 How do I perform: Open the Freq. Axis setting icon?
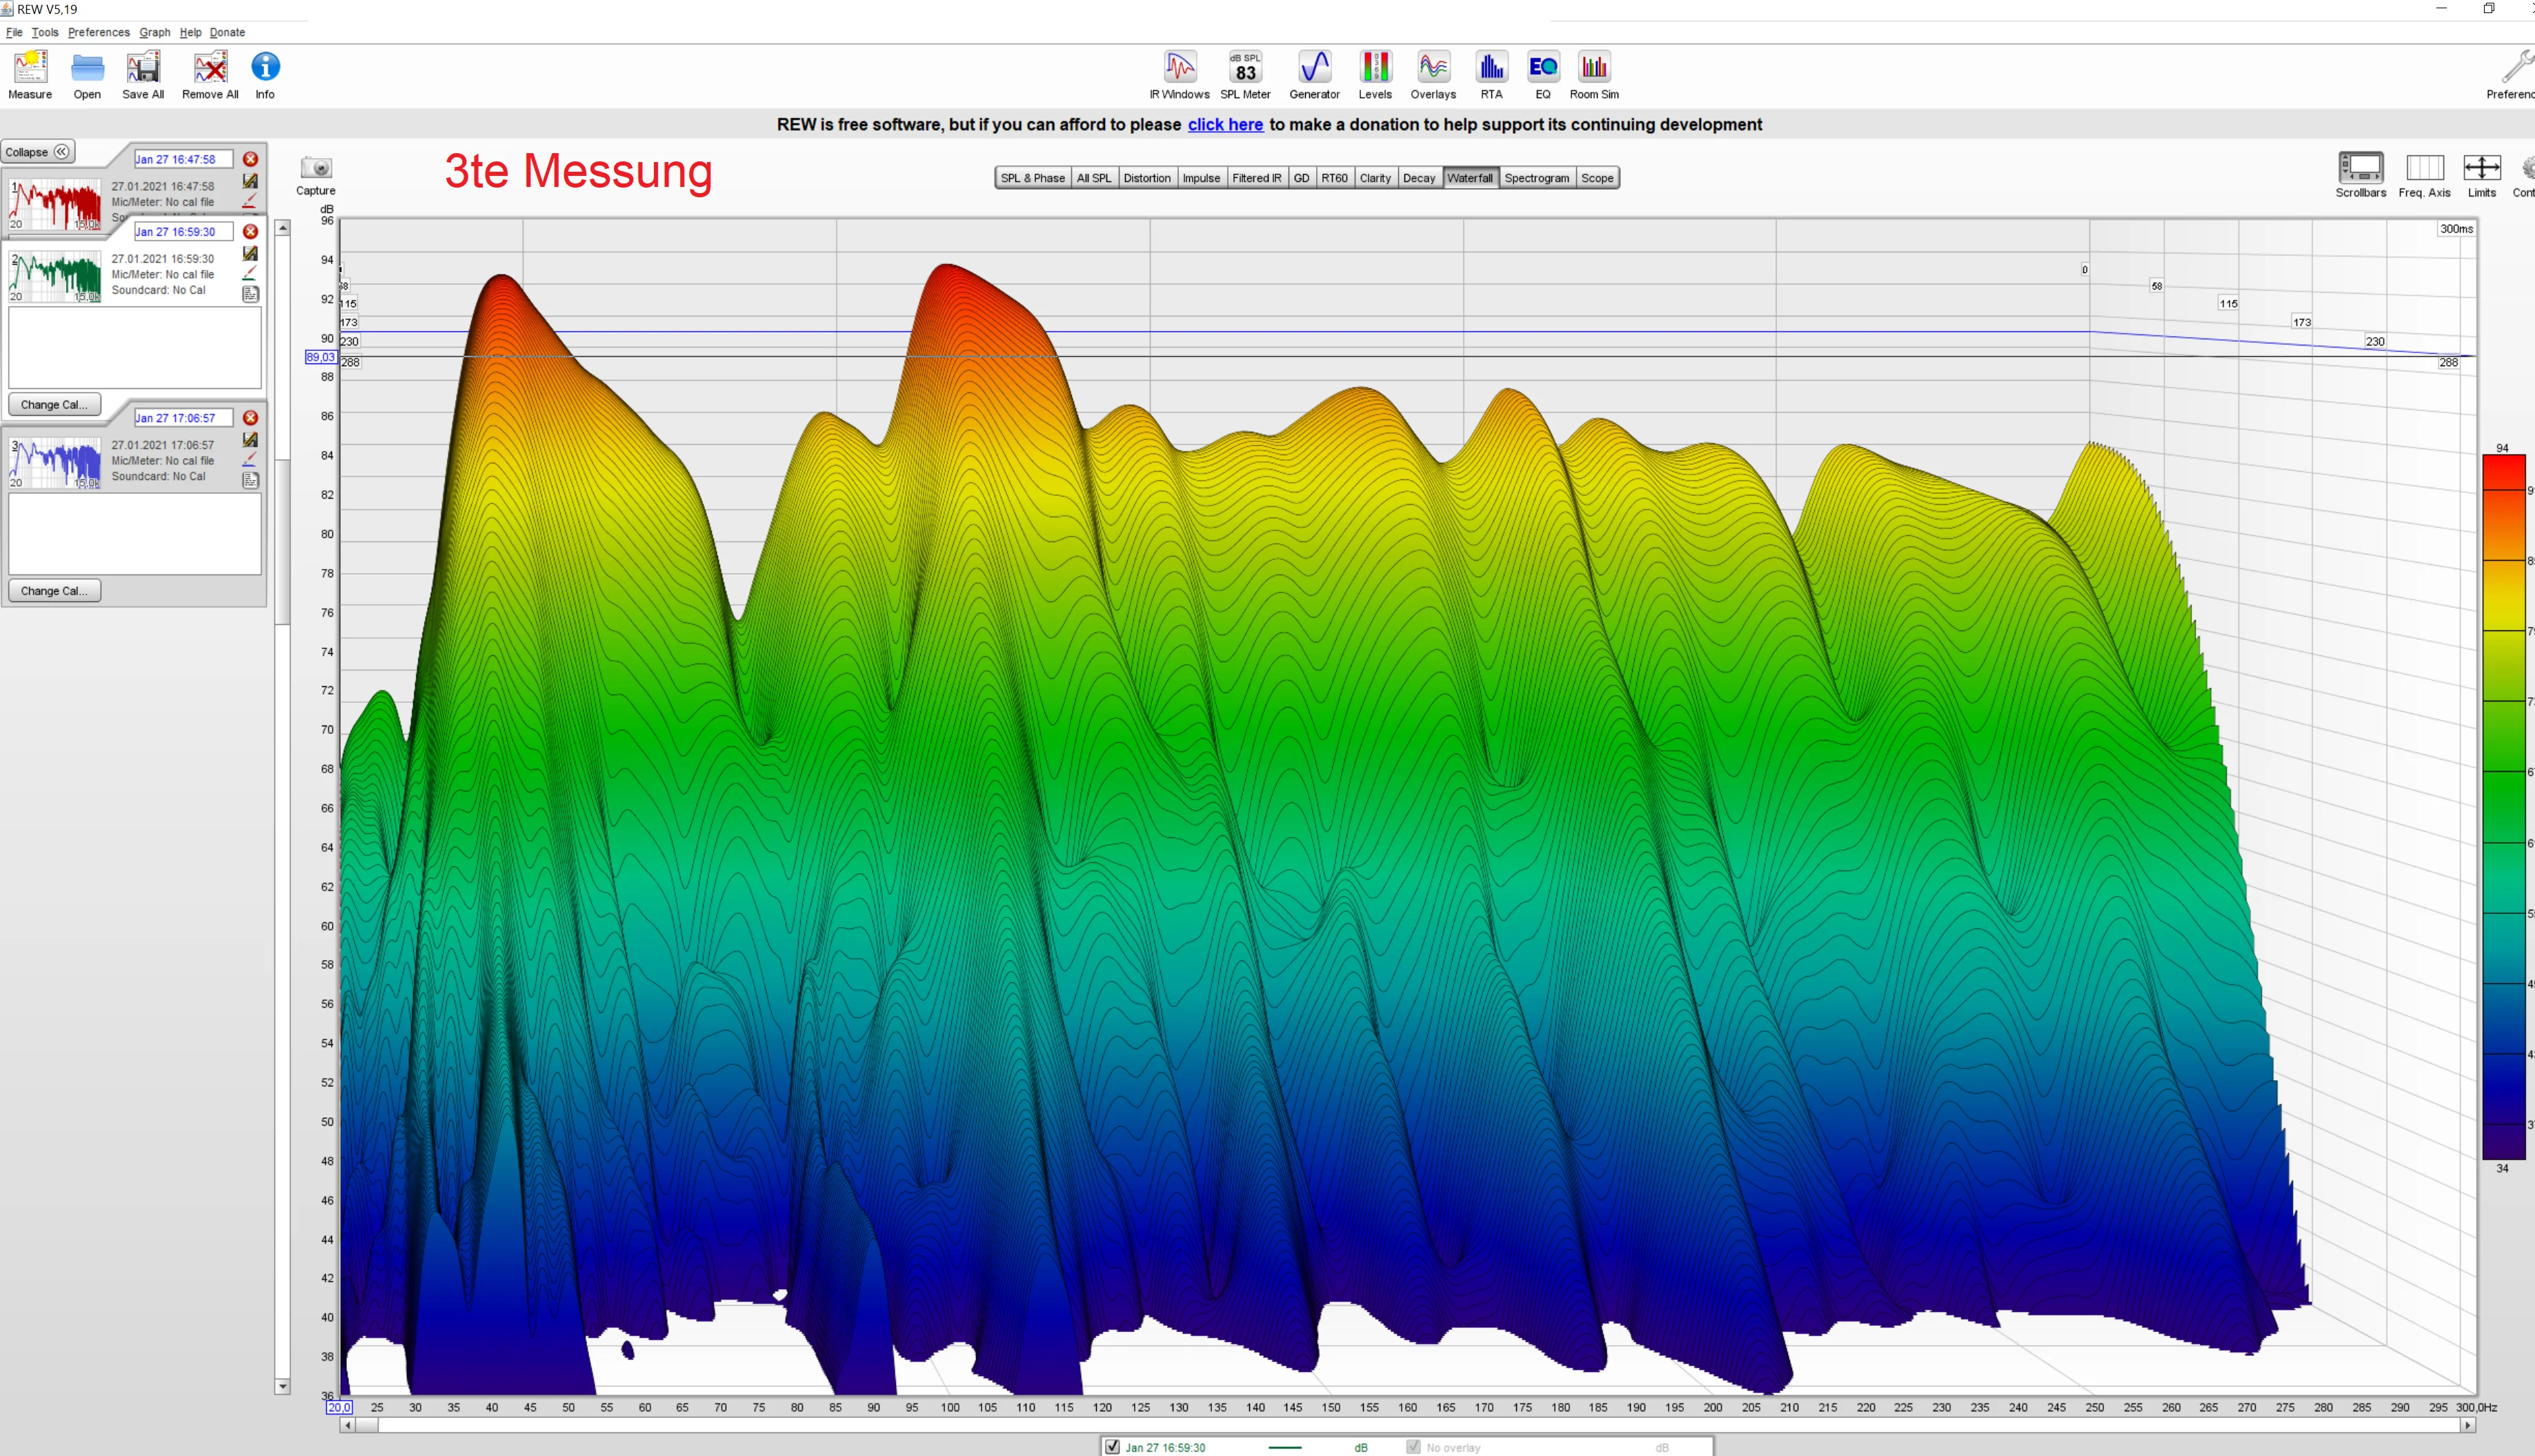pos(2424,174)
